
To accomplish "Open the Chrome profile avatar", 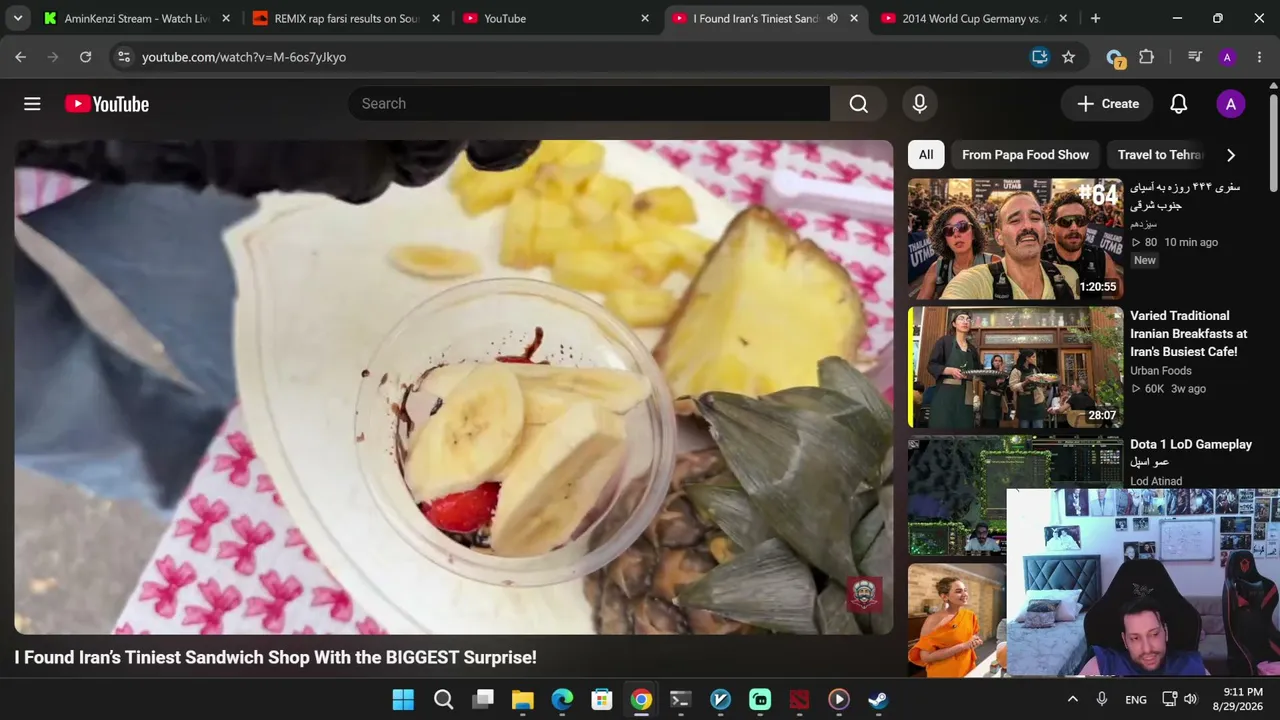I will [1227, 57].
